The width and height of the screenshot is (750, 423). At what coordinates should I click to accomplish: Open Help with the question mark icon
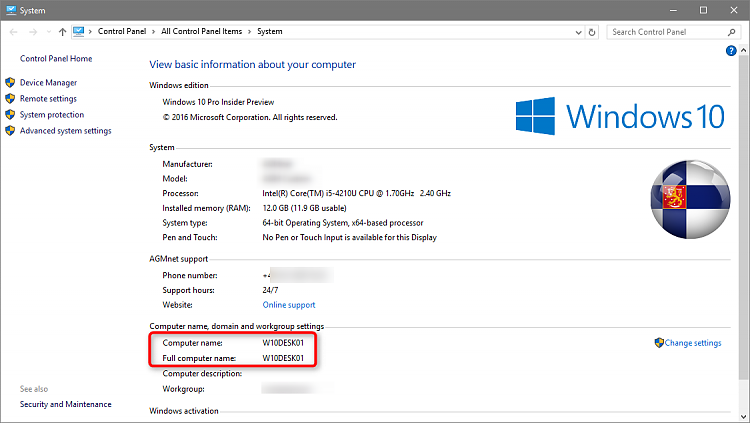(x=731, y=50)
